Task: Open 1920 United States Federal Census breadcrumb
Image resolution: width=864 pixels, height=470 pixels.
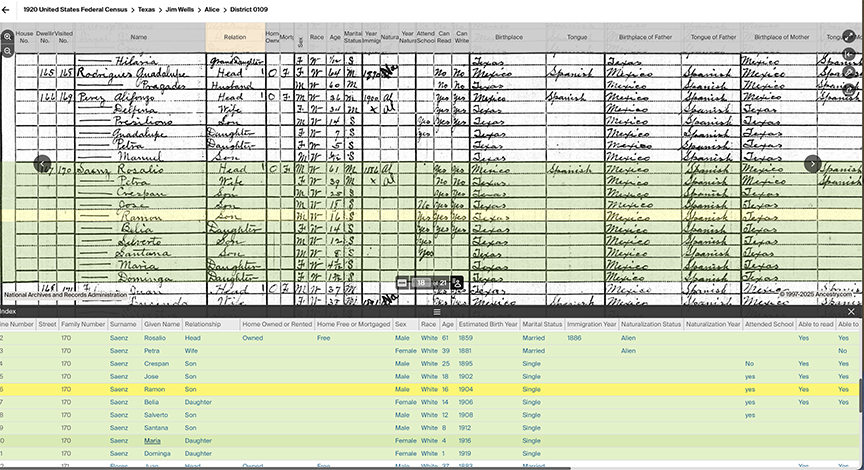Action: (x=78, y=8)
